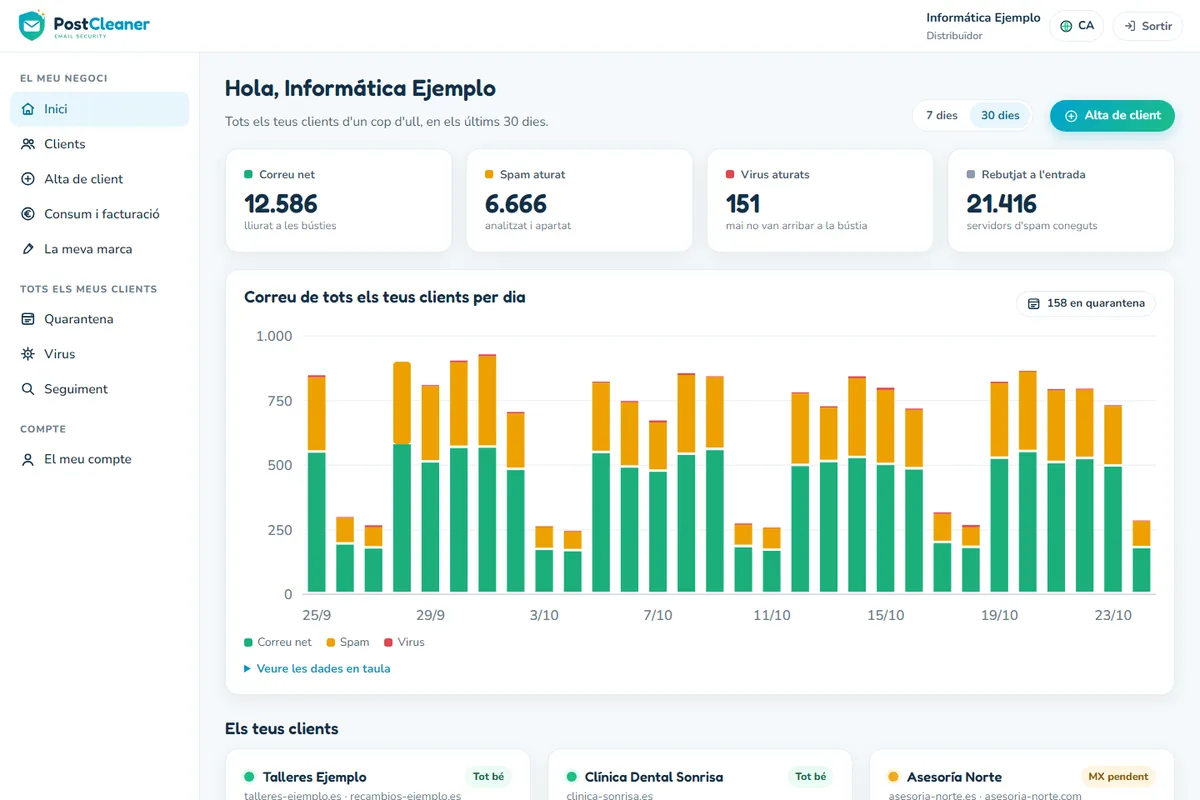Open El meu compte user icon

[28, 459]
